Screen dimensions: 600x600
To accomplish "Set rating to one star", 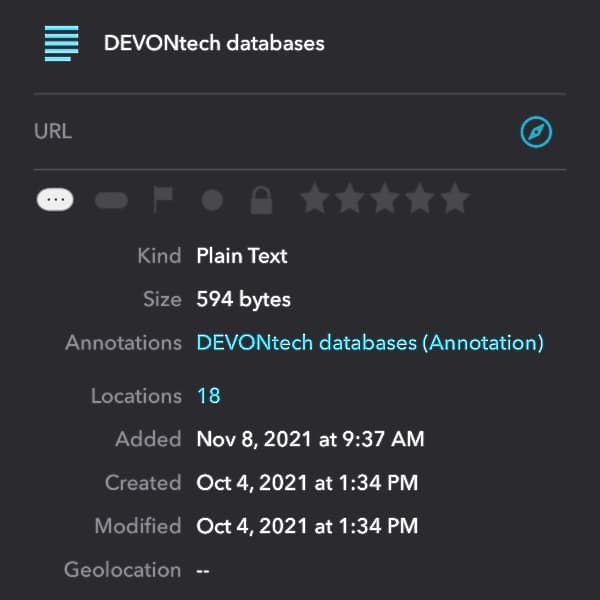I will pyautogui.click(x=315, y=198).
